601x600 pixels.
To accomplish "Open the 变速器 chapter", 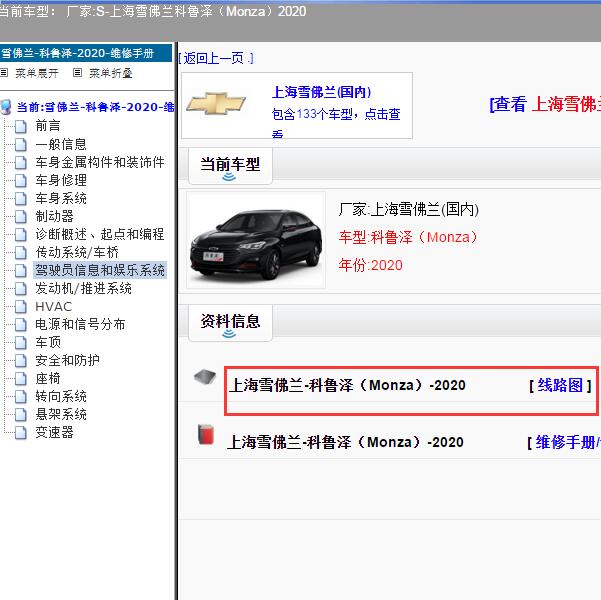I will 54,432.
